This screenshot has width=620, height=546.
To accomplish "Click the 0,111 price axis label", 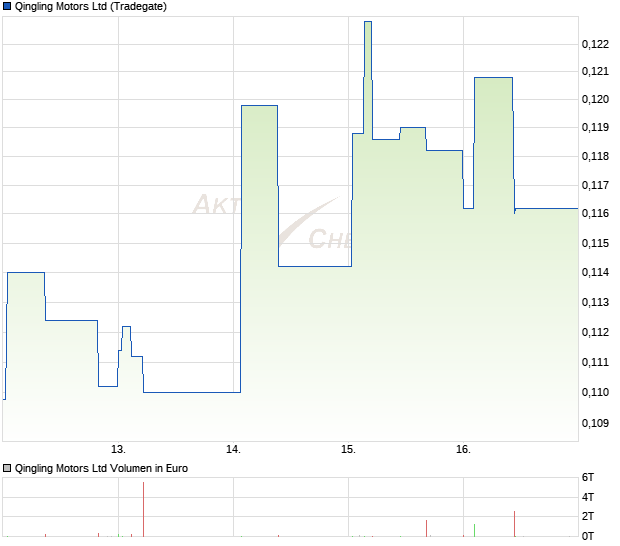I will tap(595, 362).
